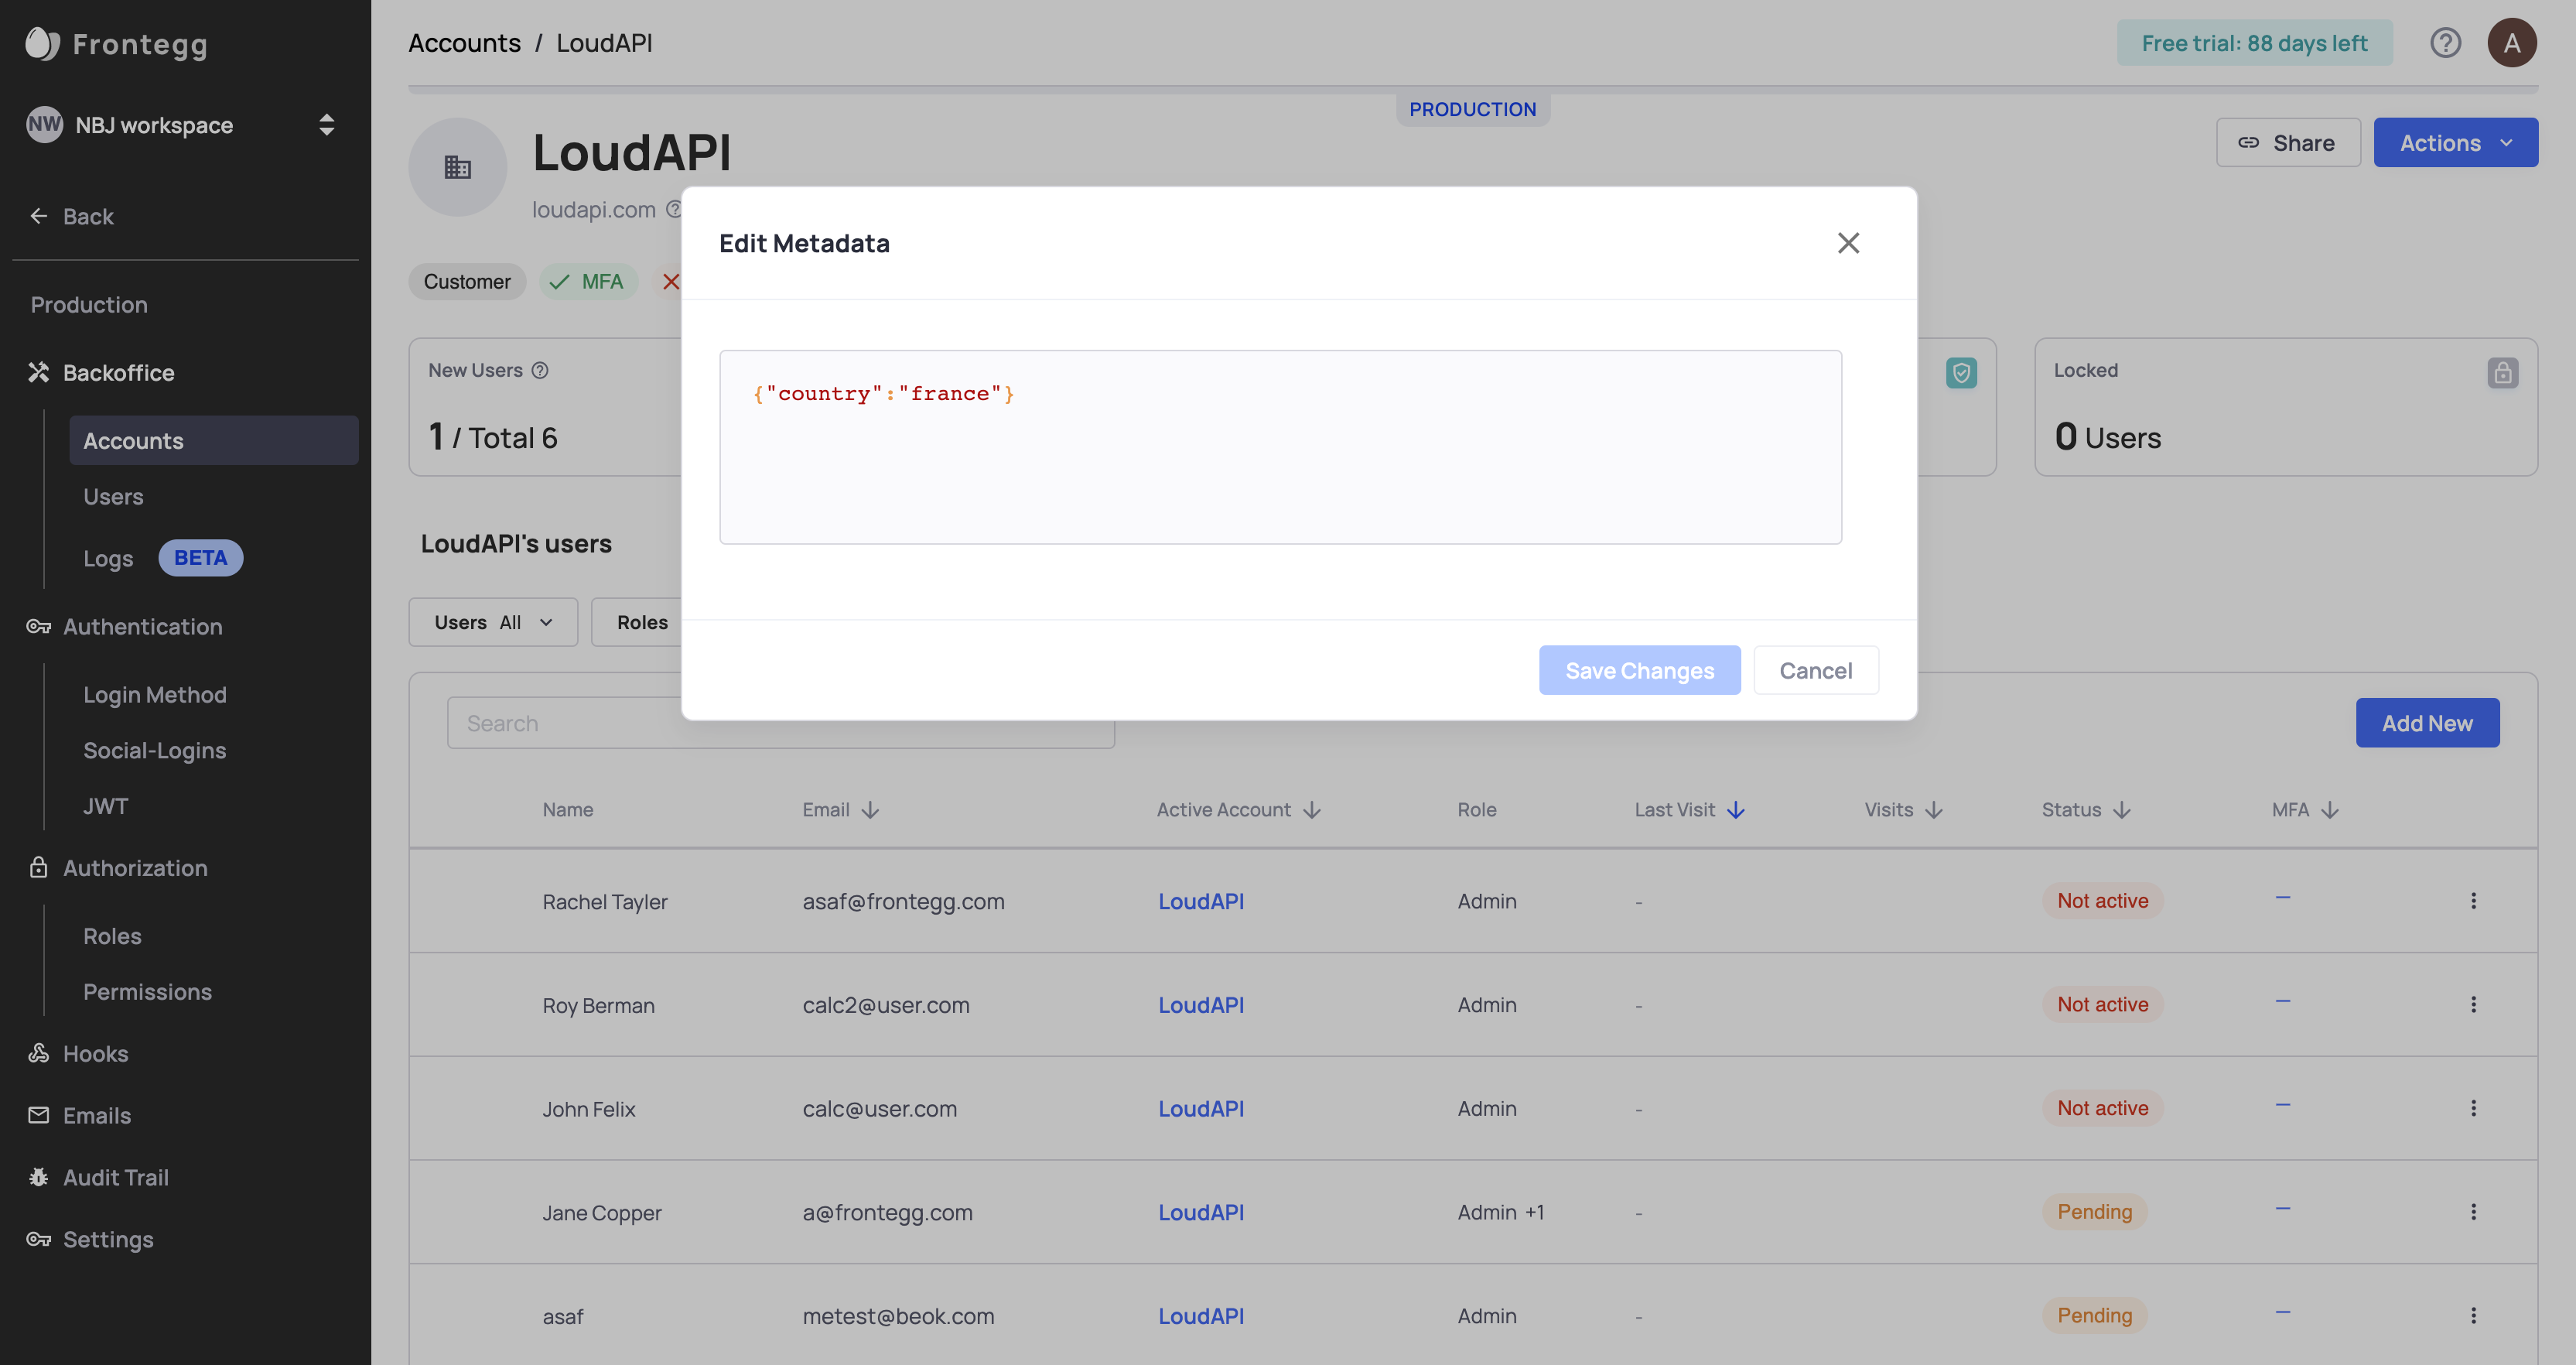Open the Actions dropdown button
Viewport: 2576px width, 1365px height.
pyautogui.click(x=2455, y=143)
